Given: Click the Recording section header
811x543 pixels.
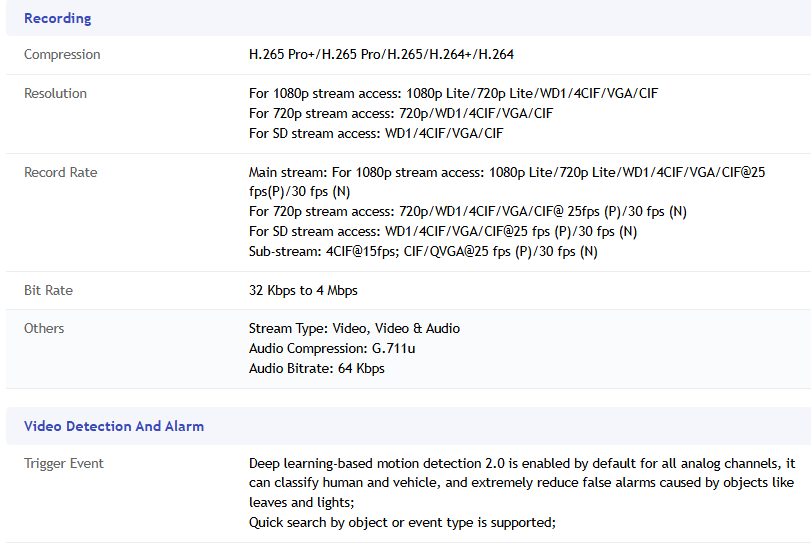Looking at the screenshot, I should click(57, 18).
